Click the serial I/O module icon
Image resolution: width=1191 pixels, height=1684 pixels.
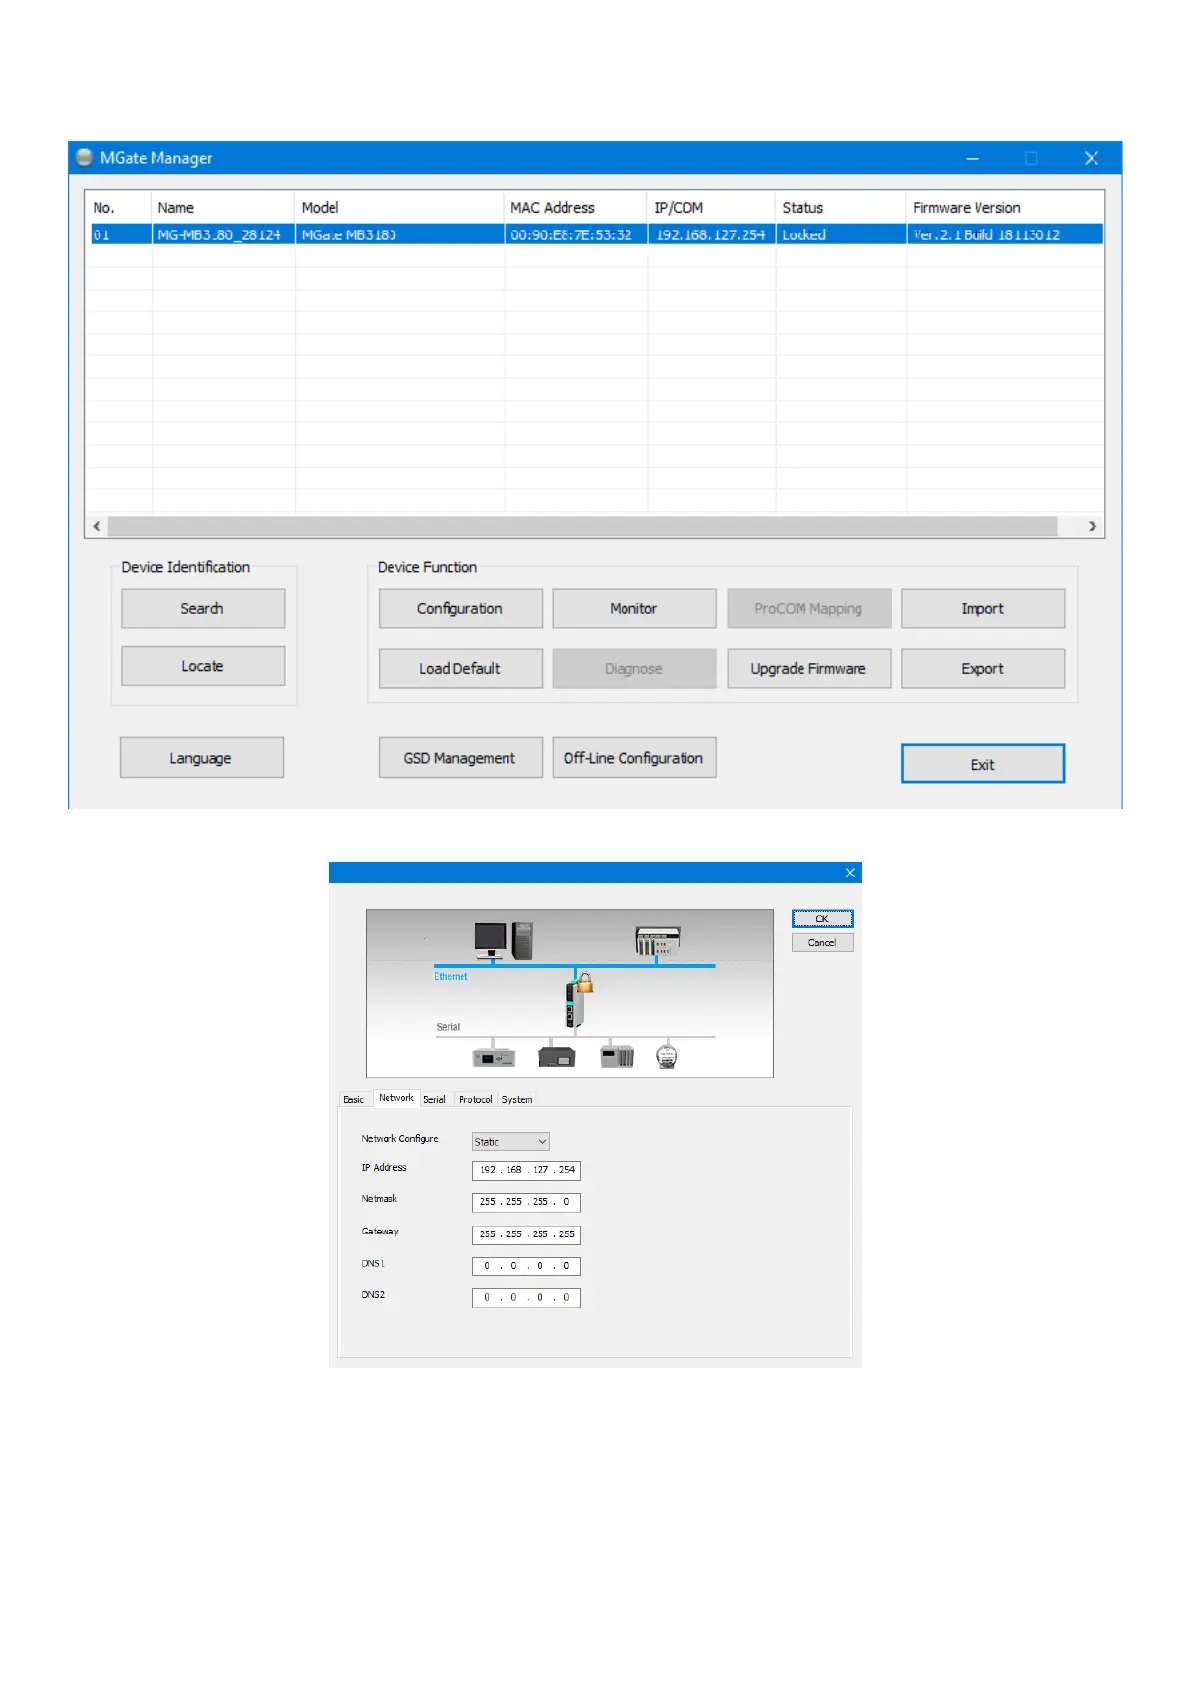[617, 1056]
